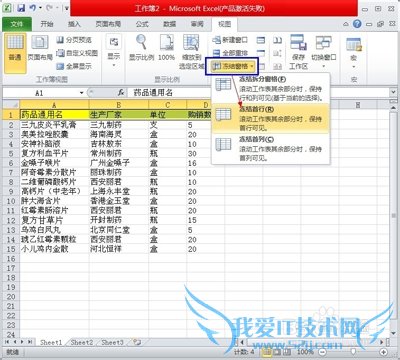Switch to the Sheet2 worksheet tab

click(x=82, y=342)
